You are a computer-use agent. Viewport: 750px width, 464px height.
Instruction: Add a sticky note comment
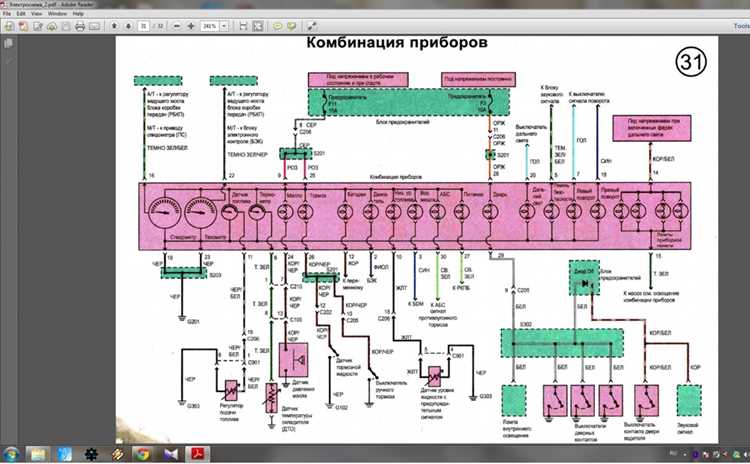[277, 25]
